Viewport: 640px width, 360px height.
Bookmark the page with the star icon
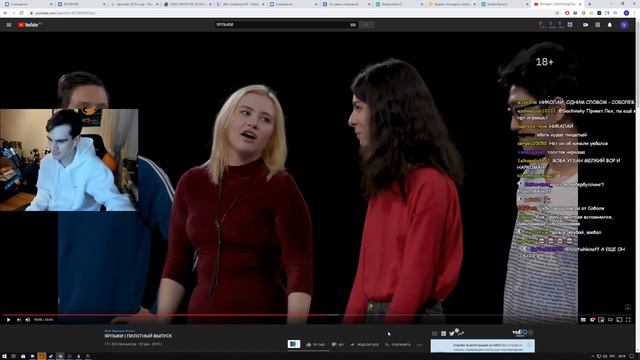coord(557,13)
